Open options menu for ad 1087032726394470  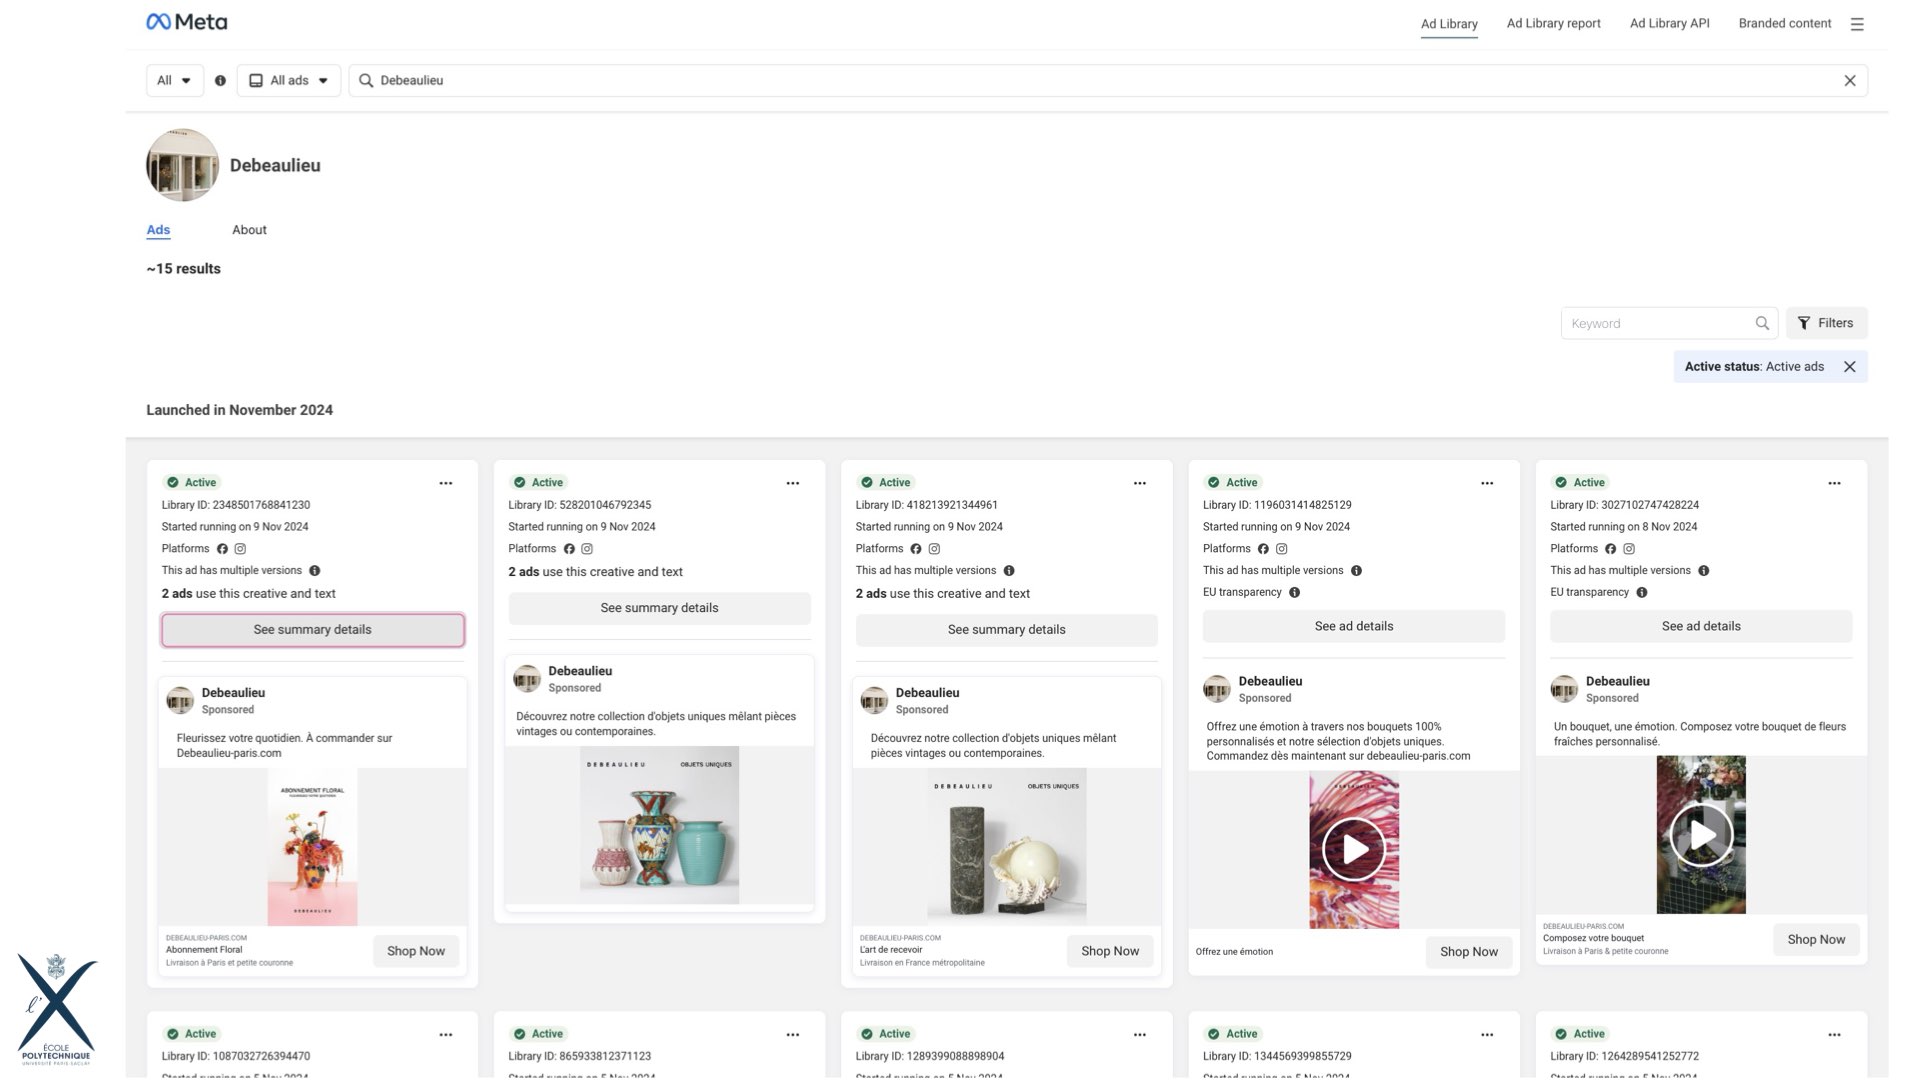click(x=446, y=1035)
